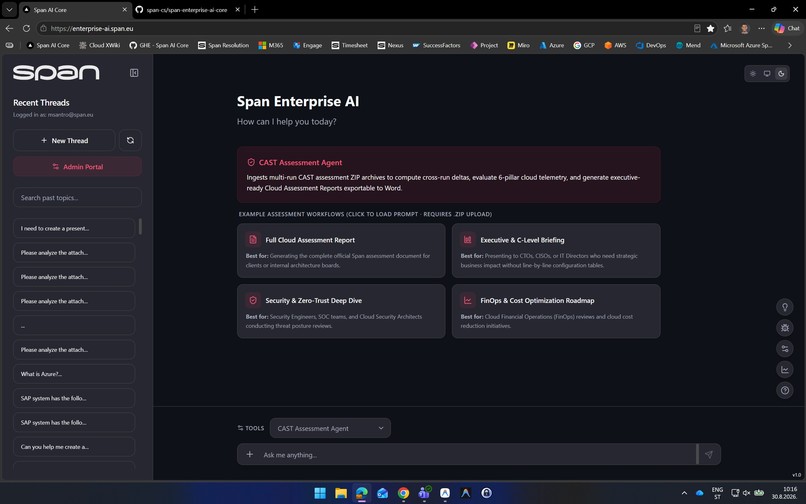Start a New Thread

tap(64, 140)
